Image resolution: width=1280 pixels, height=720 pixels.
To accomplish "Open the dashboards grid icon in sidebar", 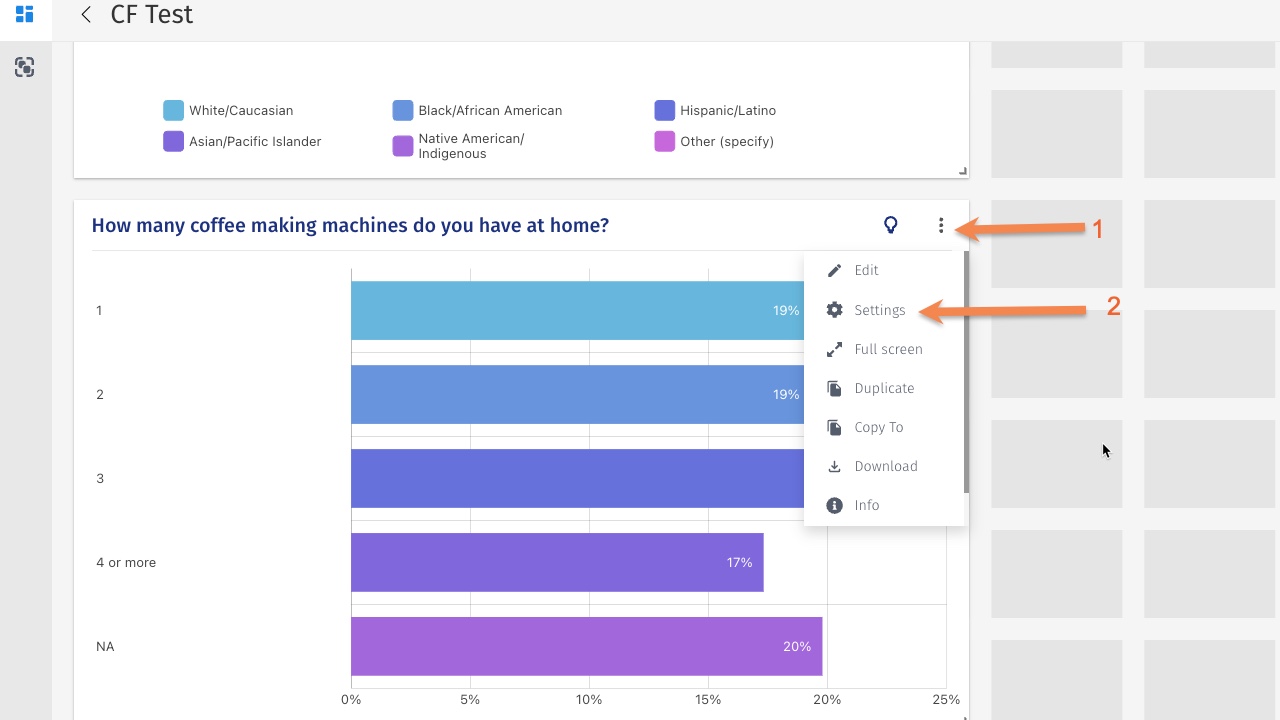I will (x=25, y=15).
